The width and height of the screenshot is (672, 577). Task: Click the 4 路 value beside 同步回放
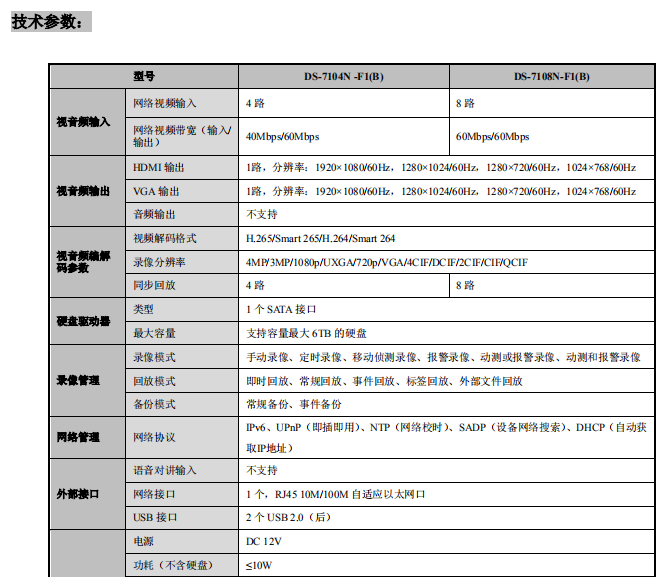pos(255,285)
